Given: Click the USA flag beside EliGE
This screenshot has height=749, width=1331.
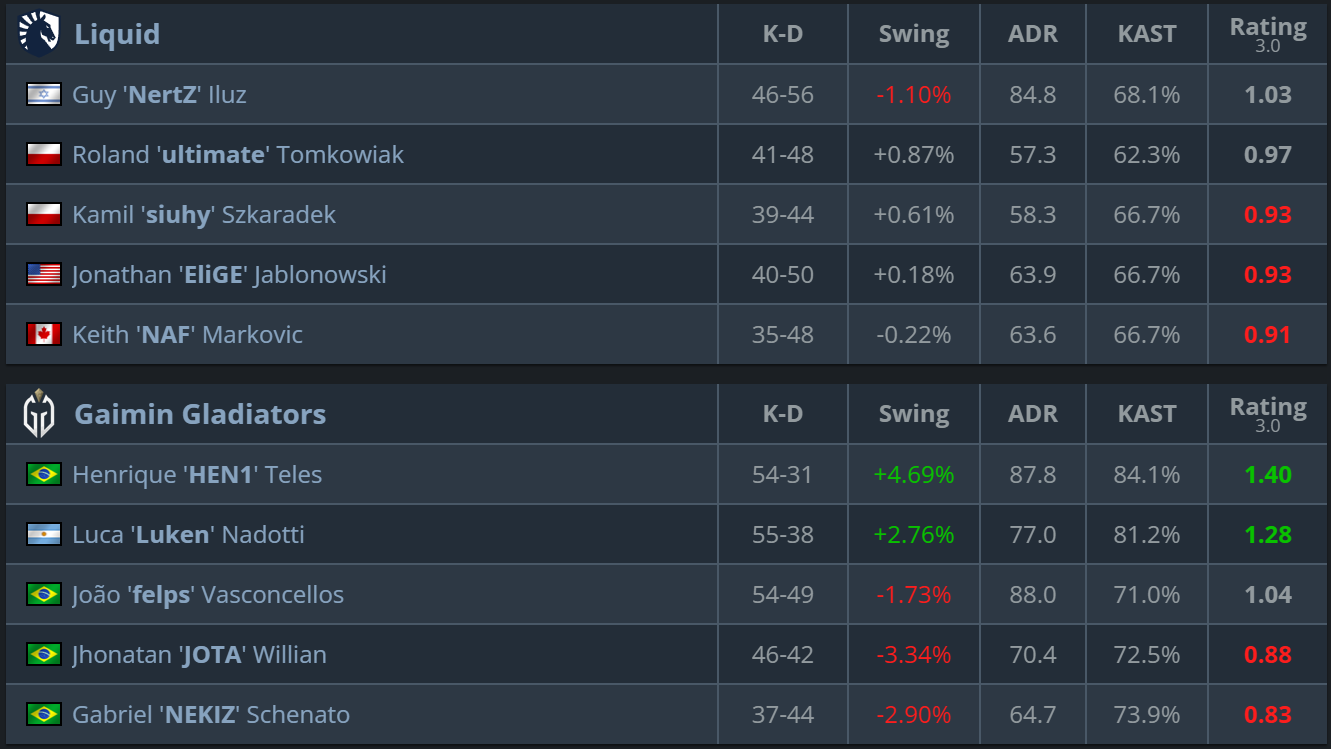Looking at the screenshot, I should pos(44,275).
